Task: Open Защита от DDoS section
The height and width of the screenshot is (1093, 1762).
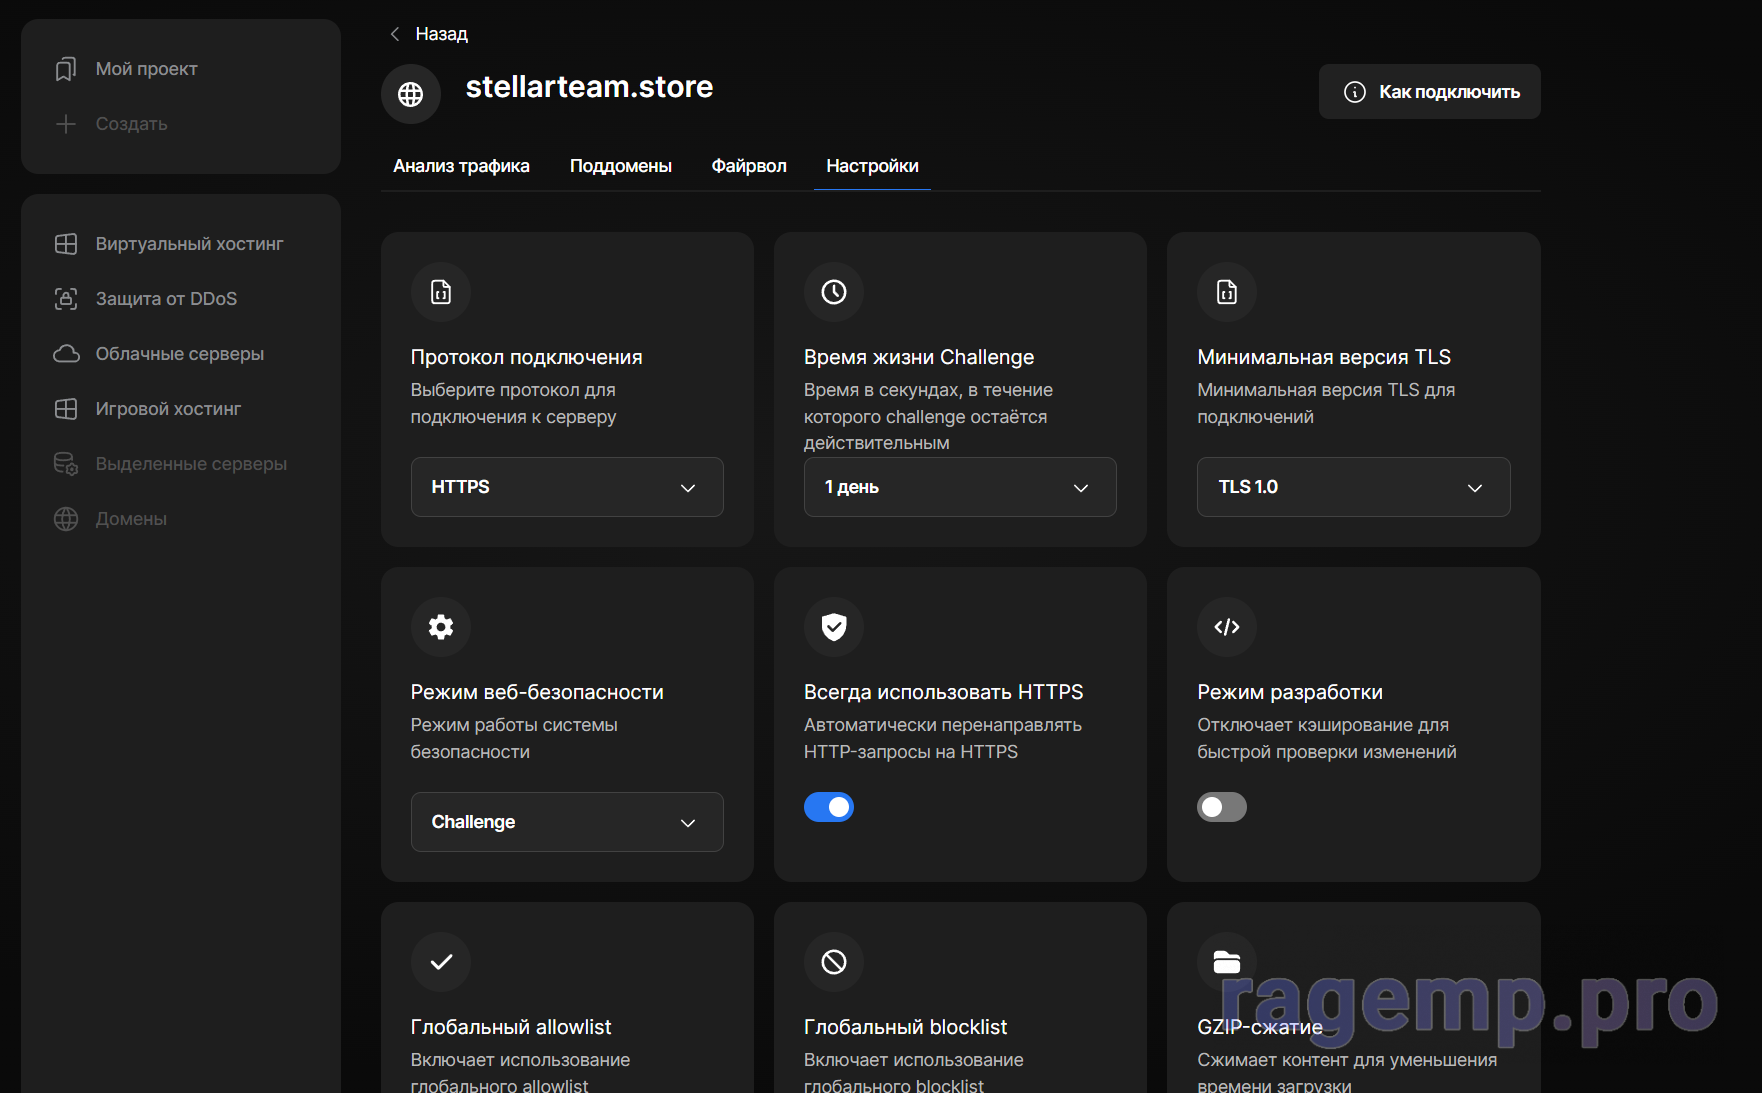Action: pyautogui.click(x=166, y=299)
